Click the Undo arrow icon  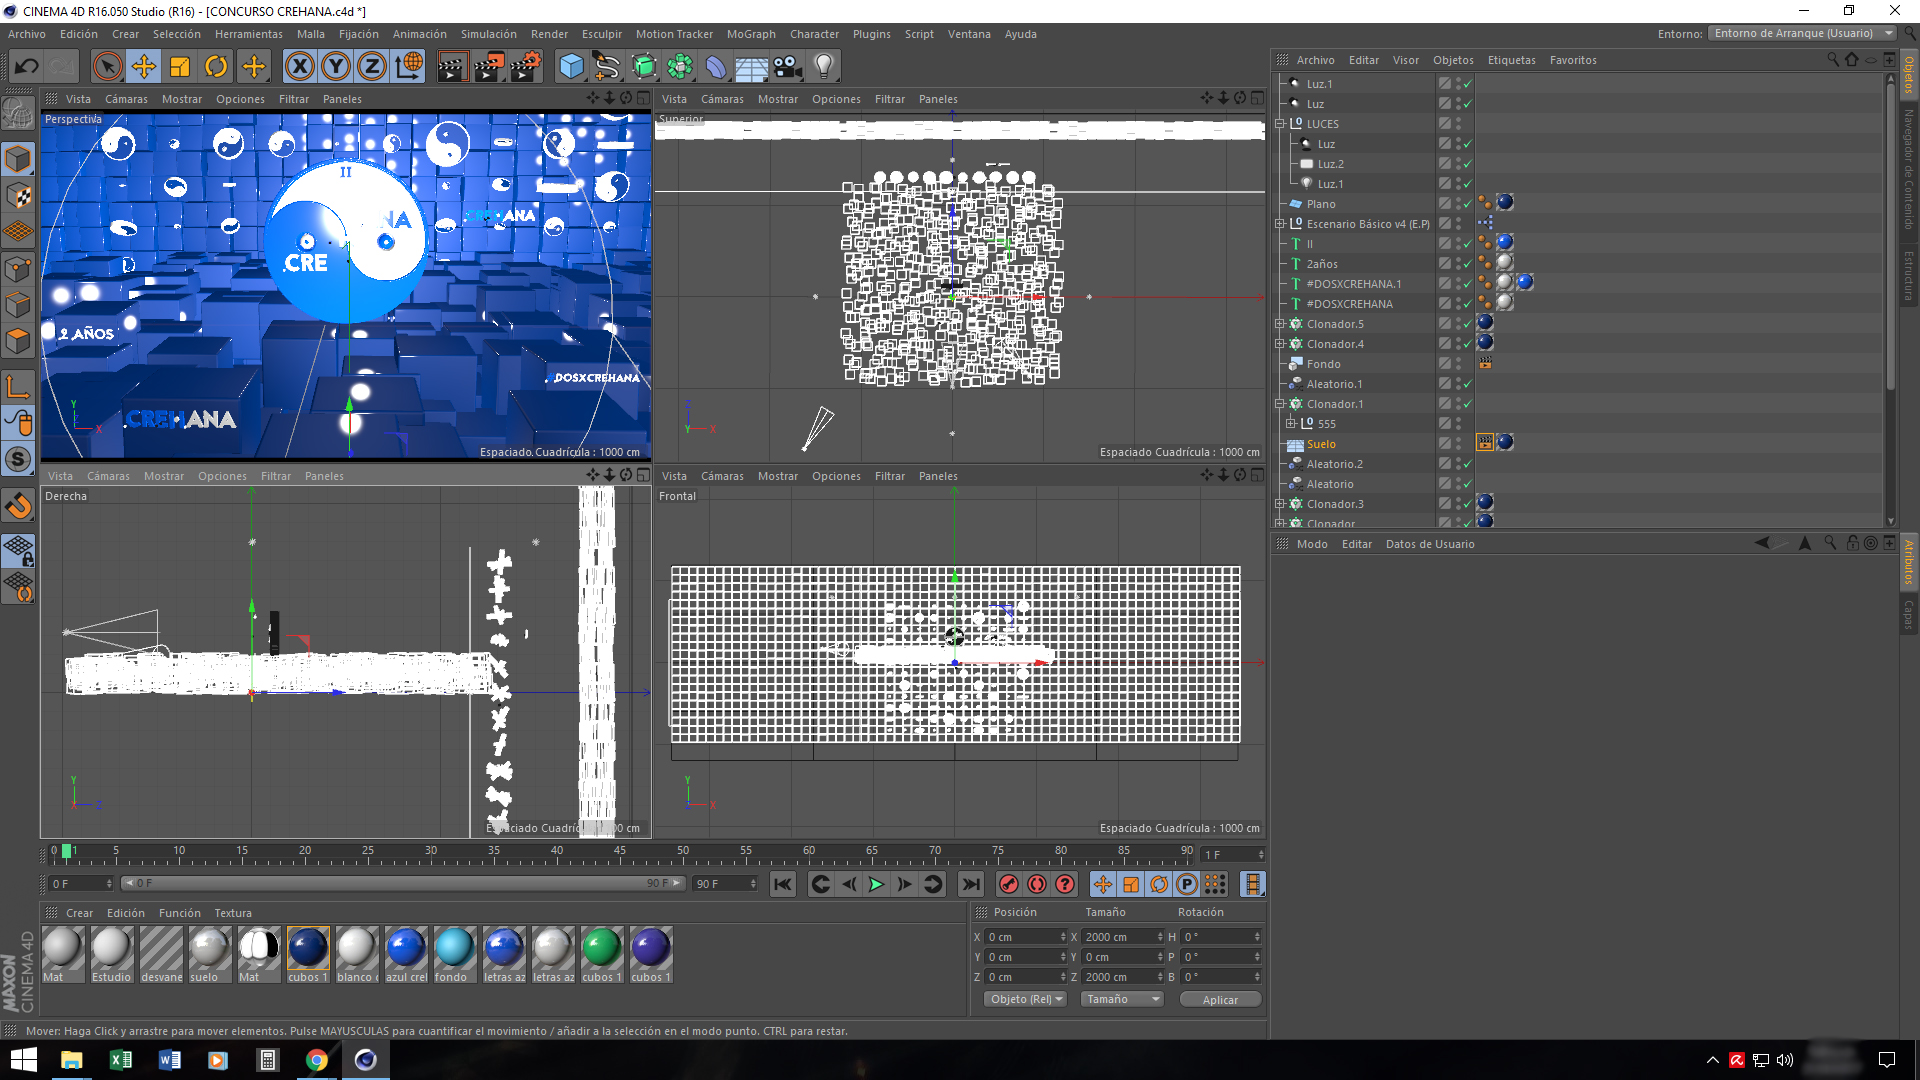tap(27, 67)
